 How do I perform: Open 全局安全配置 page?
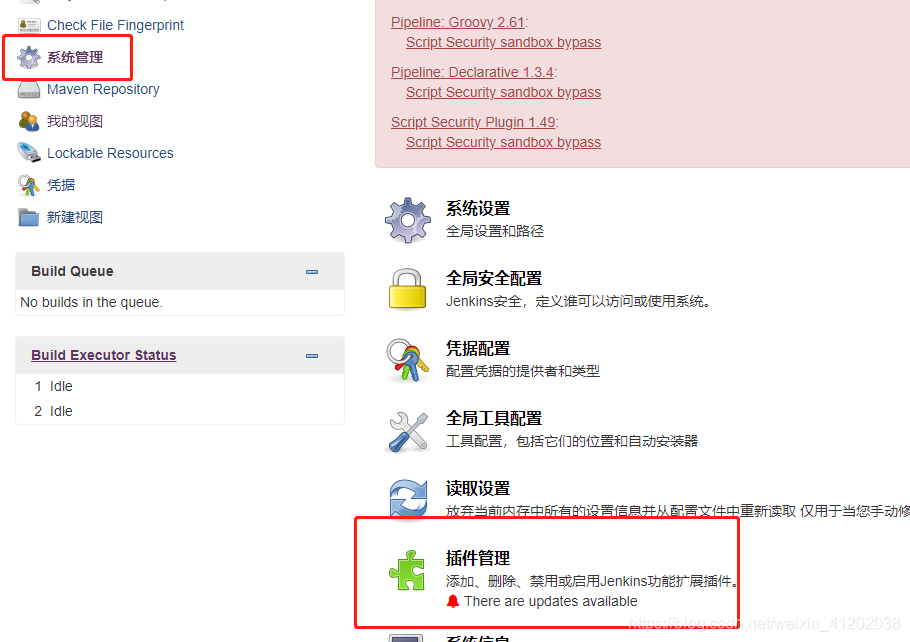click(x=494, y=279)
